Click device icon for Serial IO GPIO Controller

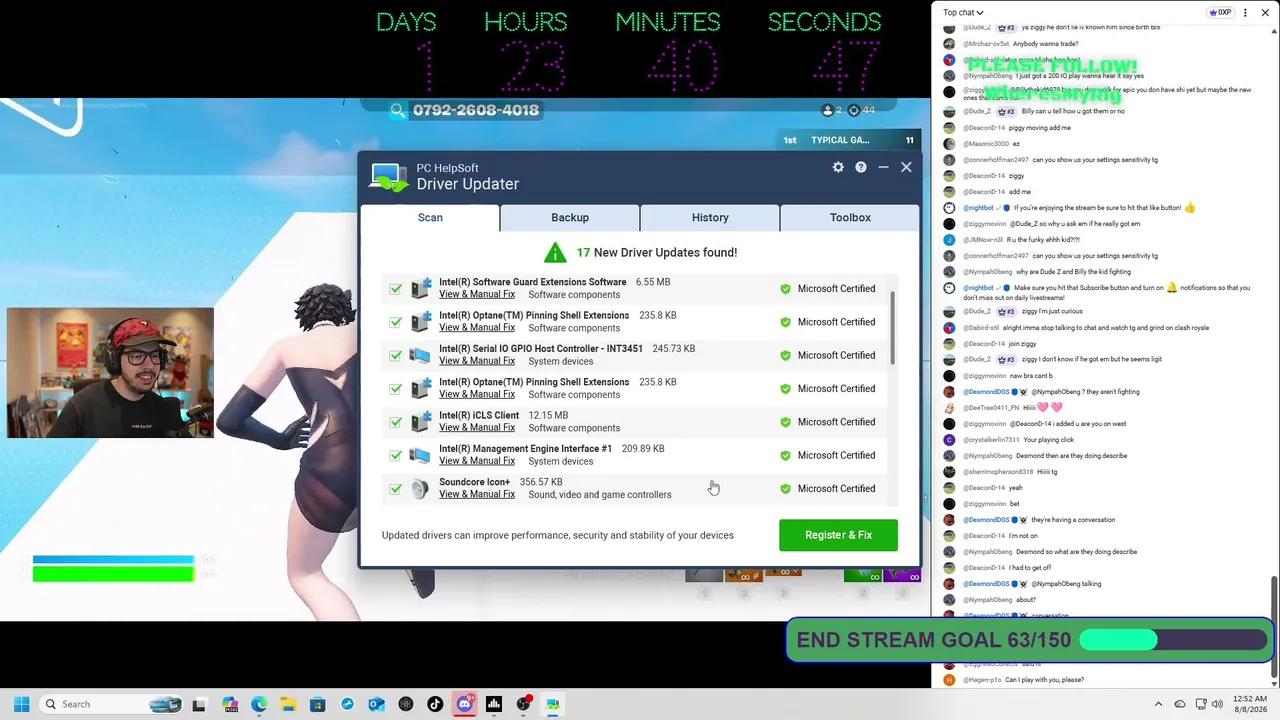pos(420,355)
